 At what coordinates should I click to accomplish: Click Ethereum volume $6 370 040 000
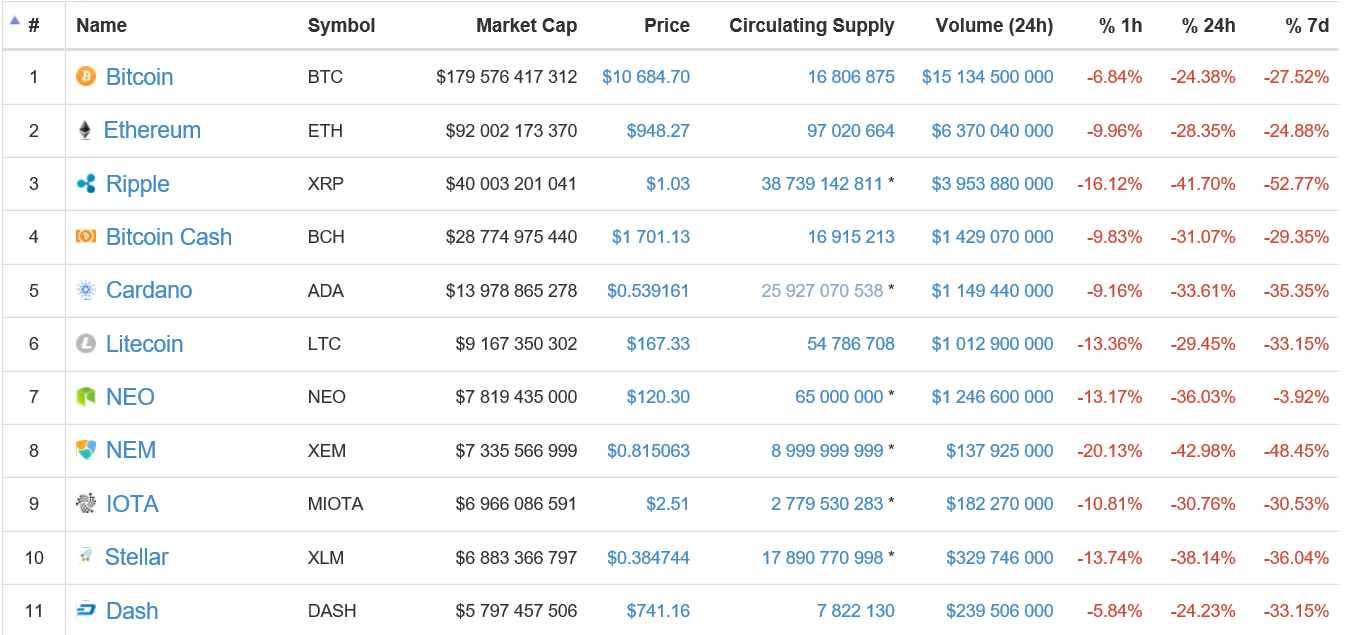pos(992,130)
